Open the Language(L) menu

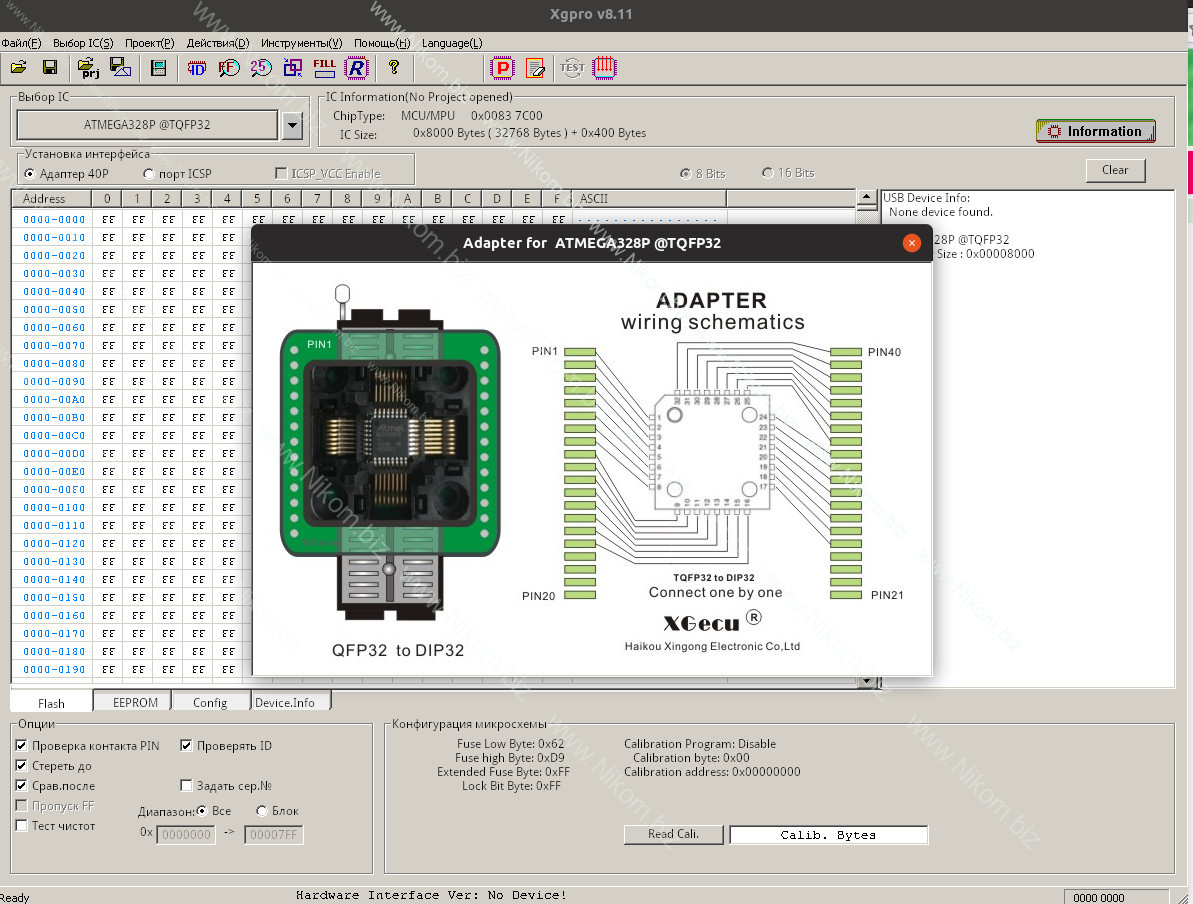(x=452, y=43)
